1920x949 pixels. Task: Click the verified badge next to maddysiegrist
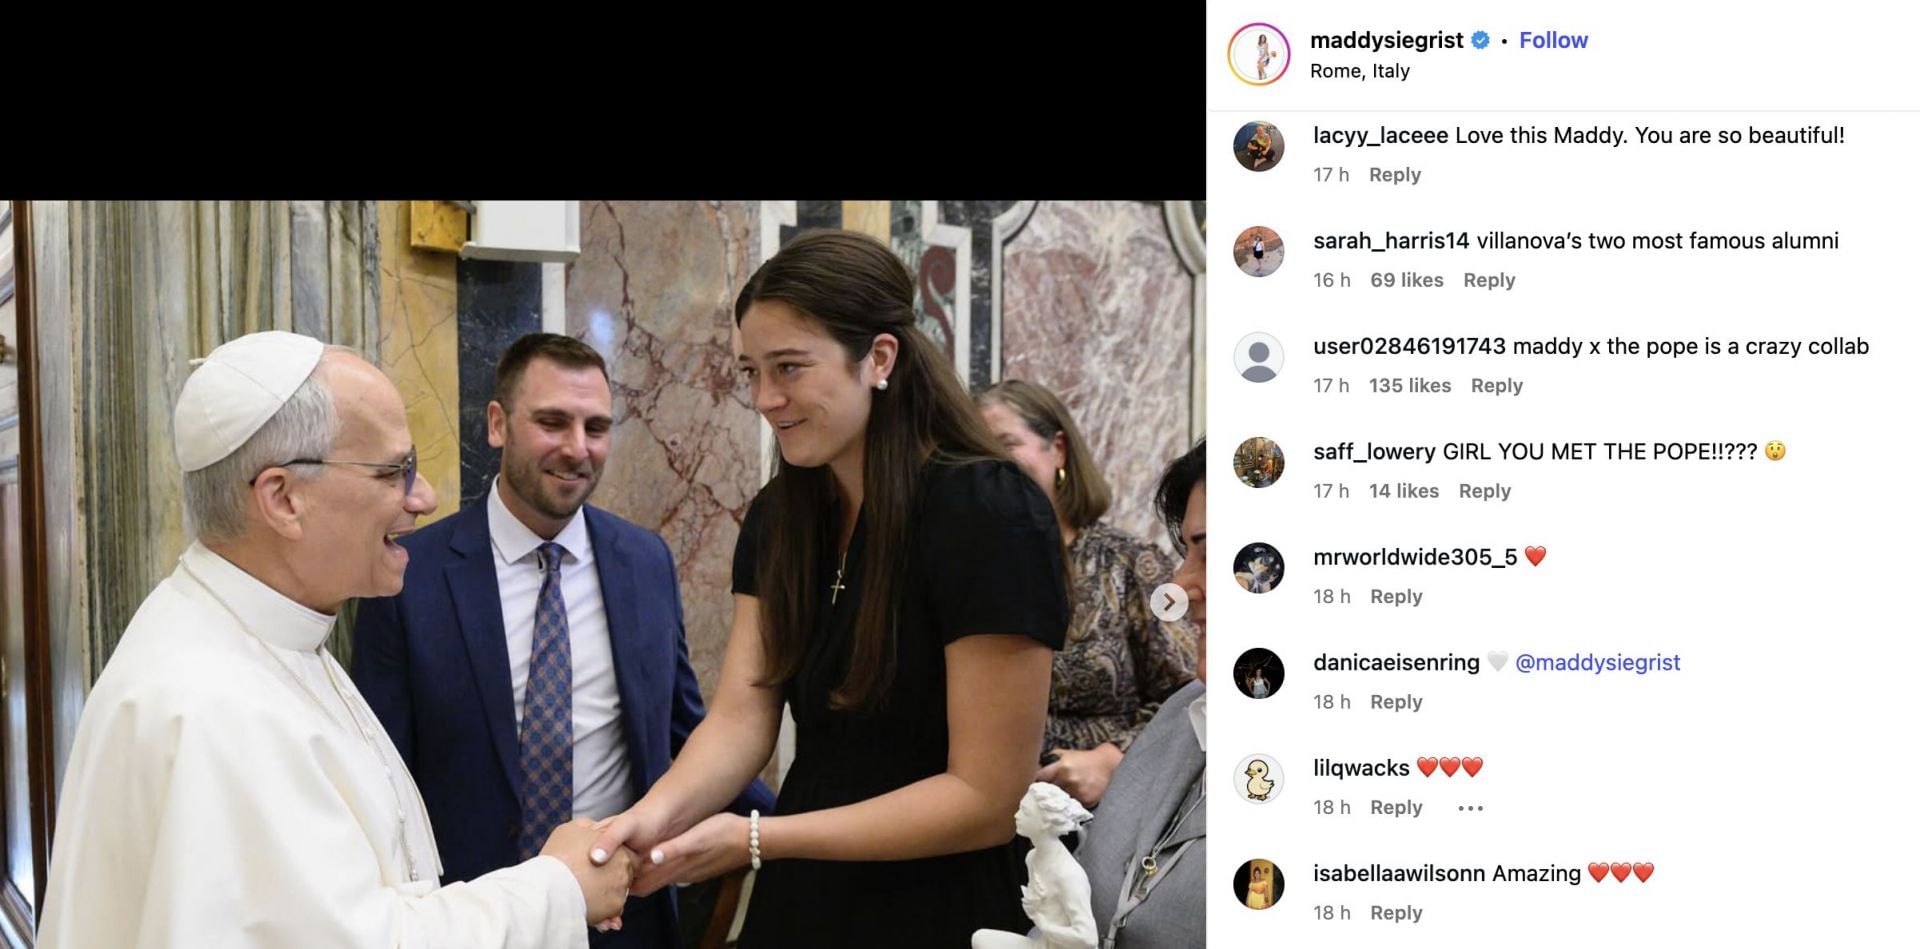[1481, 40]
